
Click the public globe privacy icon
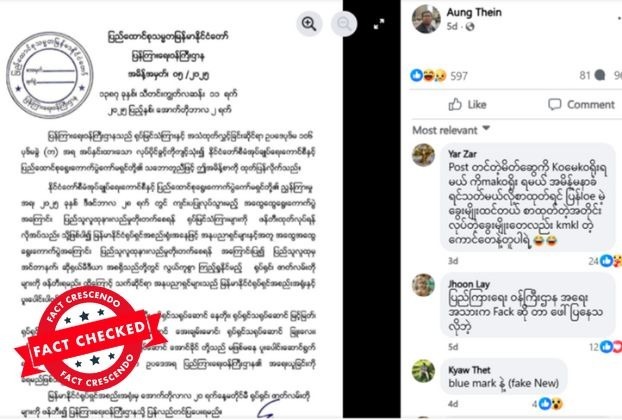click(x=470, y=27)
